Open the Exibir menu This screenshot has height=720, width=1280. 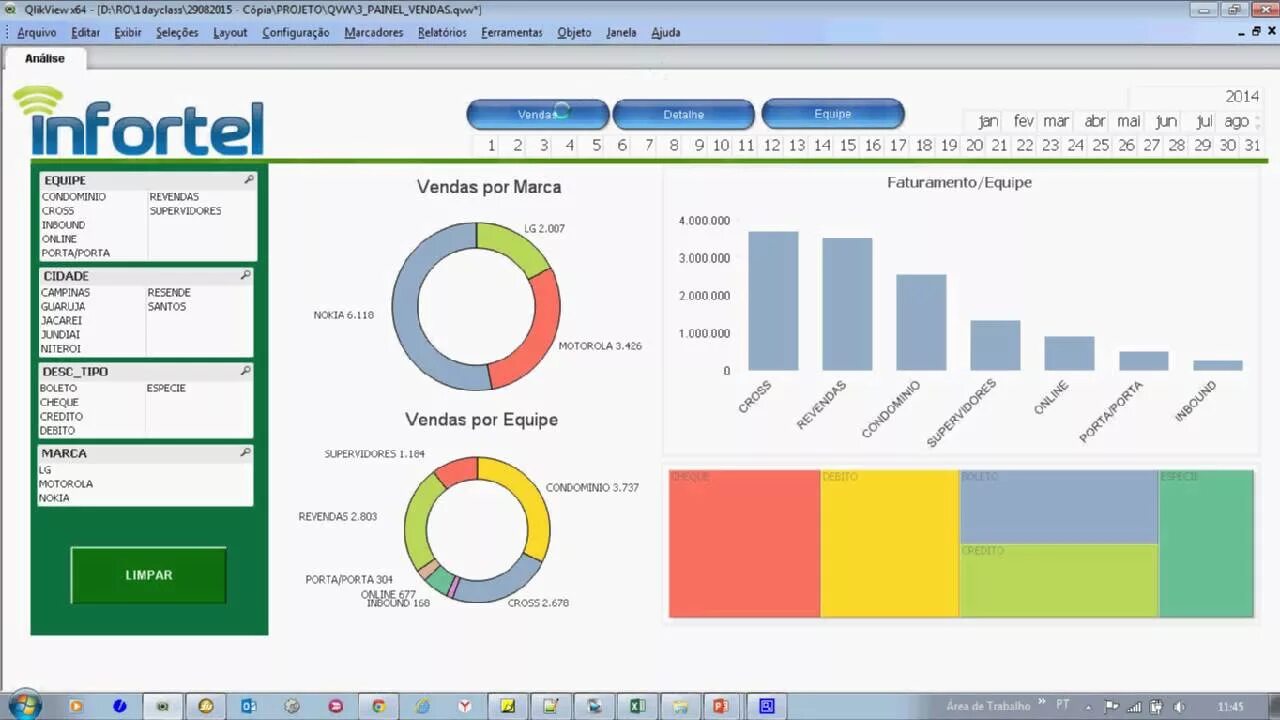127,32
